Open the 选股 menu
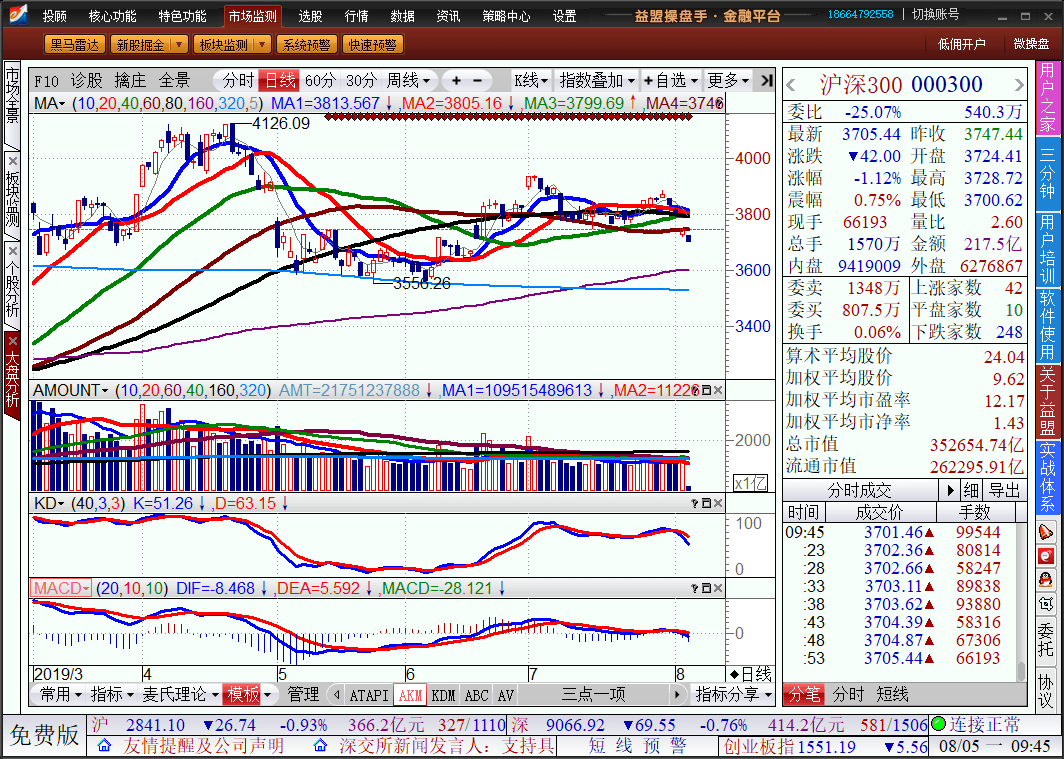 point(310,16)
